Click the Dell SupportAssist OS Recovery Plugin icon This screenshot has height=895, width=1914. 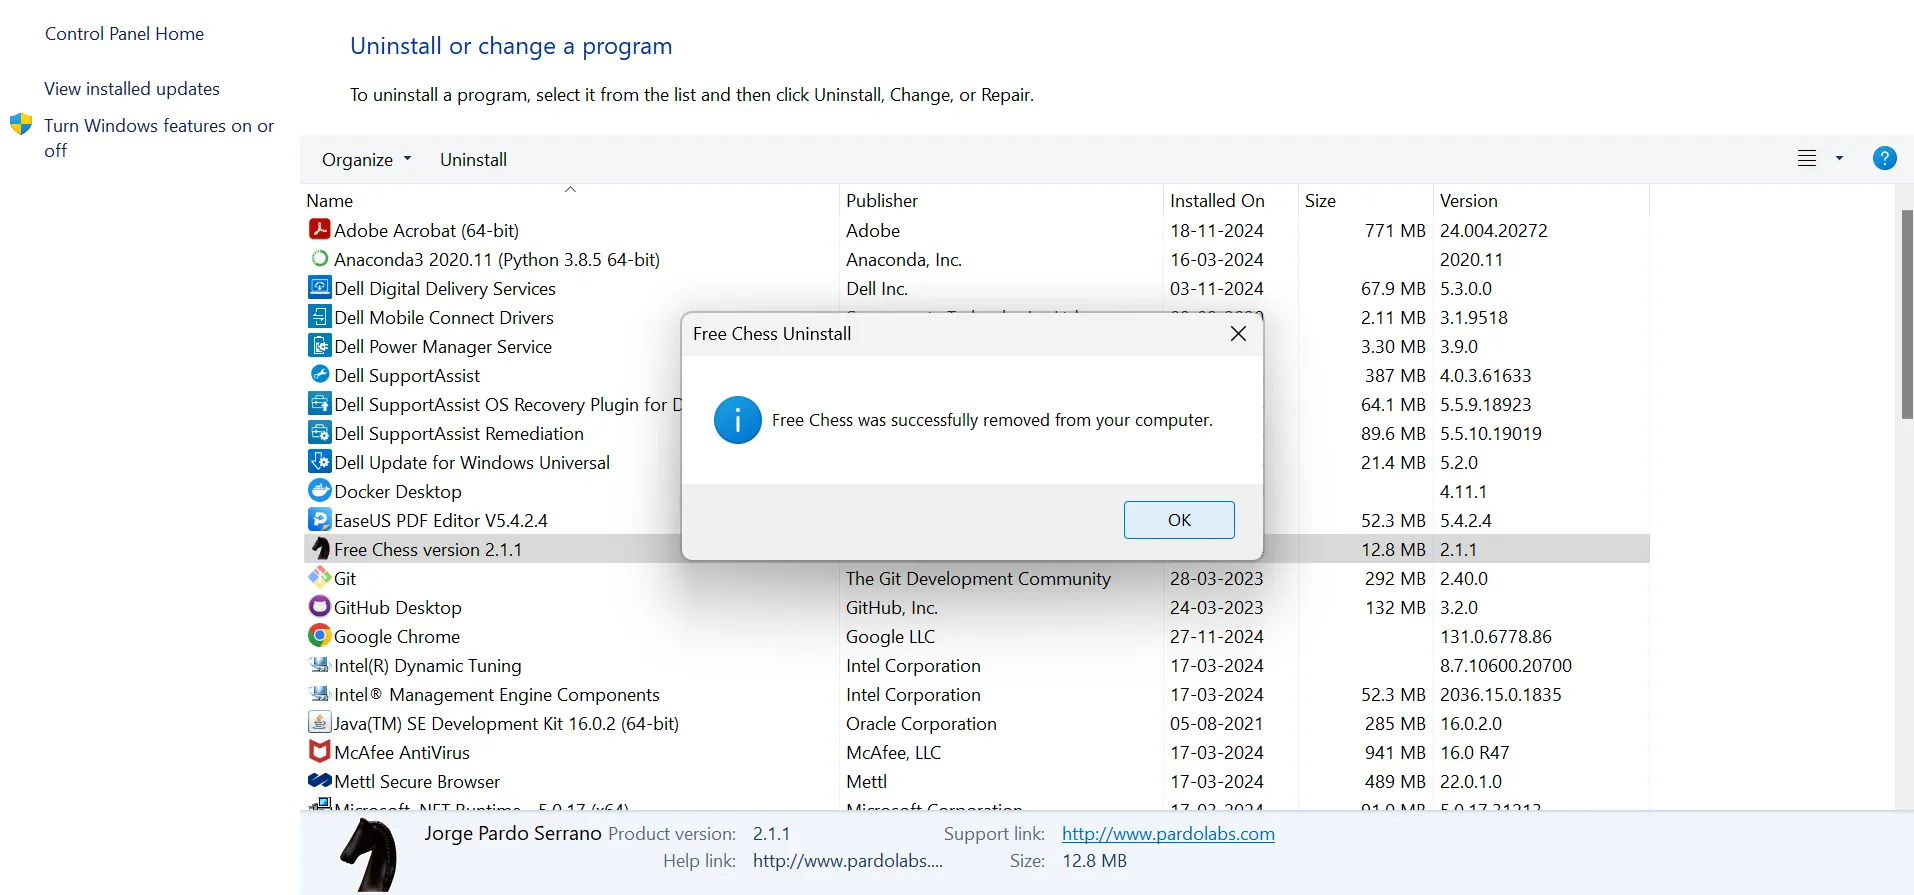pos(319,403)
